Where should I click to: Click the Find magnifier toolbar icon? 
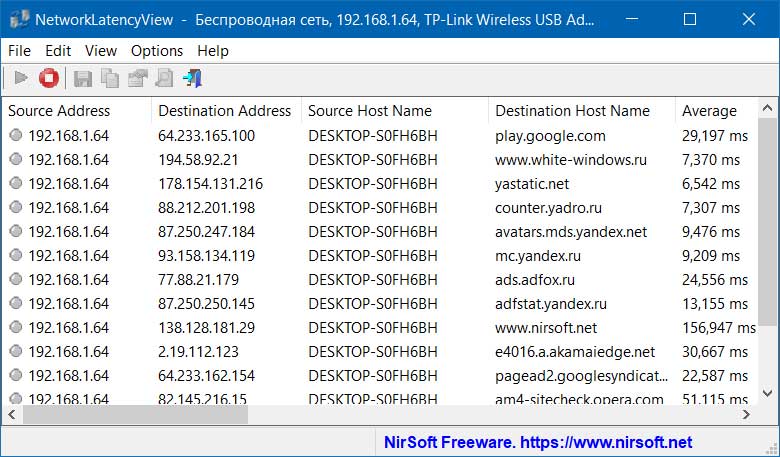click(x=165, y=79)
